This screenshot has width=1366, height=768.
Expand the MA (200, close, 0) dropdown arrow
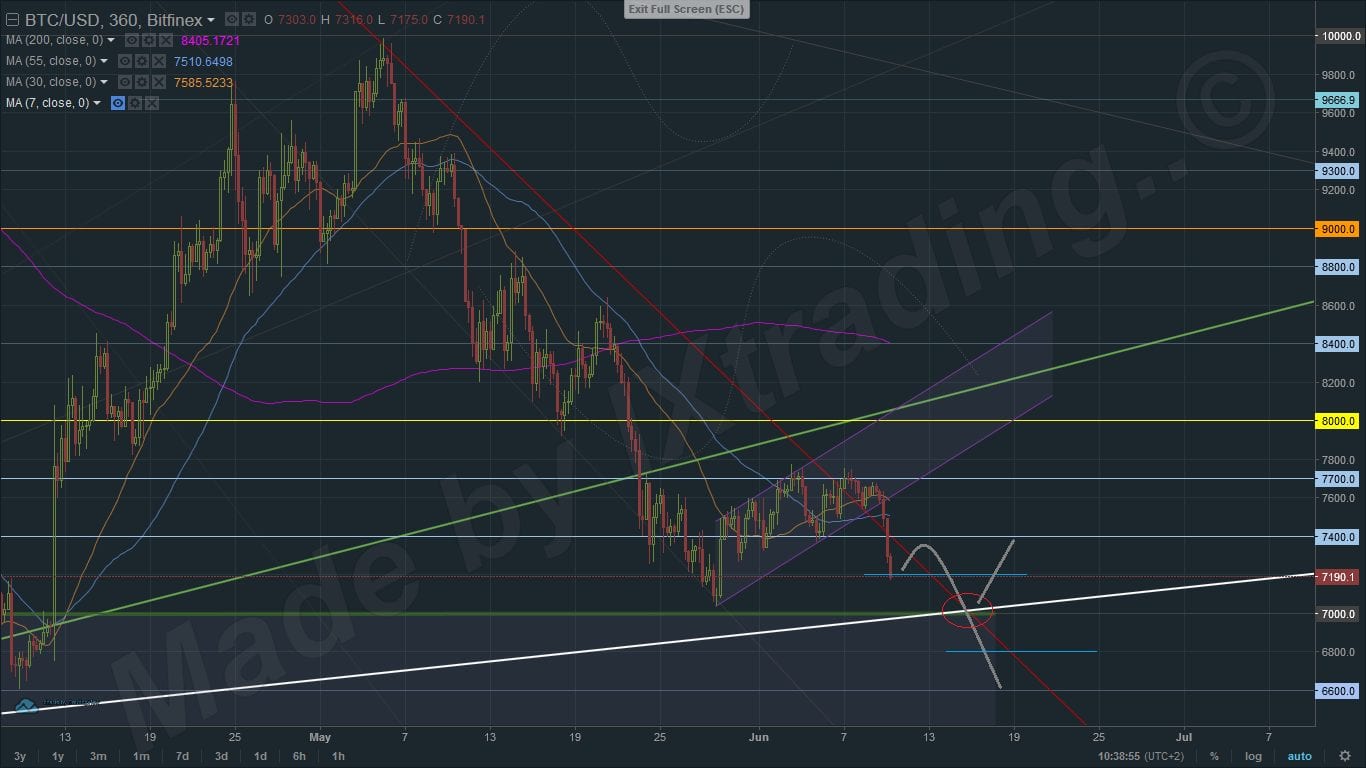(x=111, y=40)
